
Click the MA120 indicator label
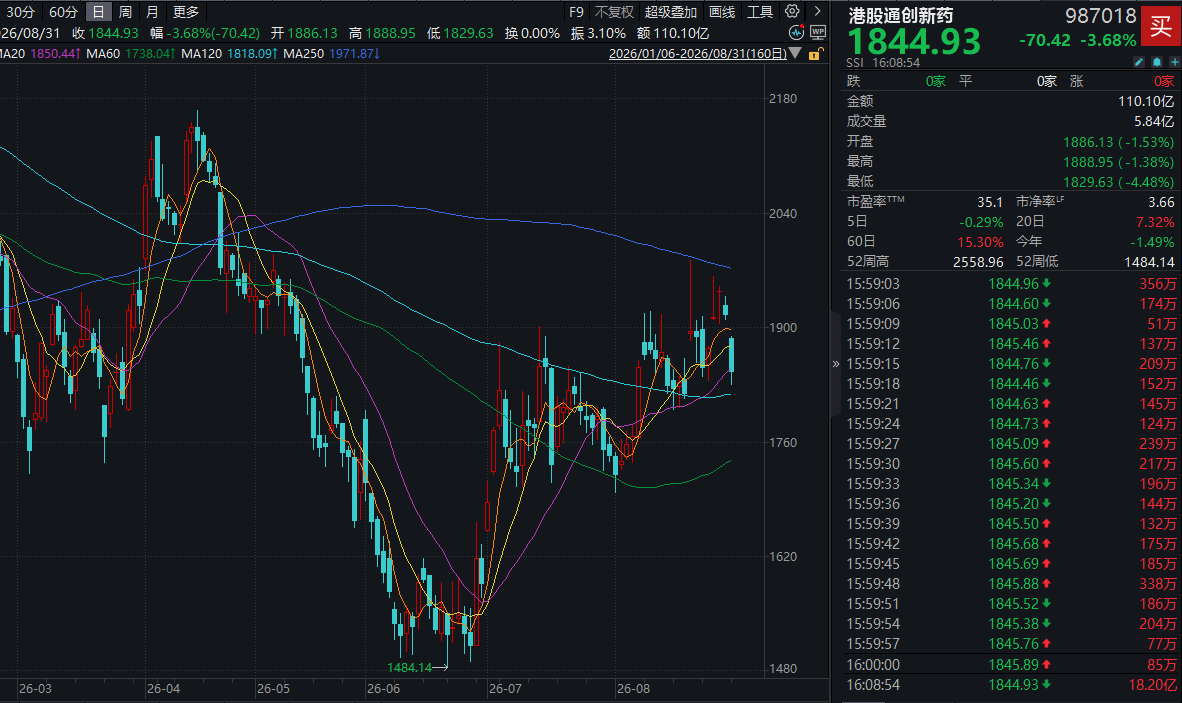[x=201, y=53]
